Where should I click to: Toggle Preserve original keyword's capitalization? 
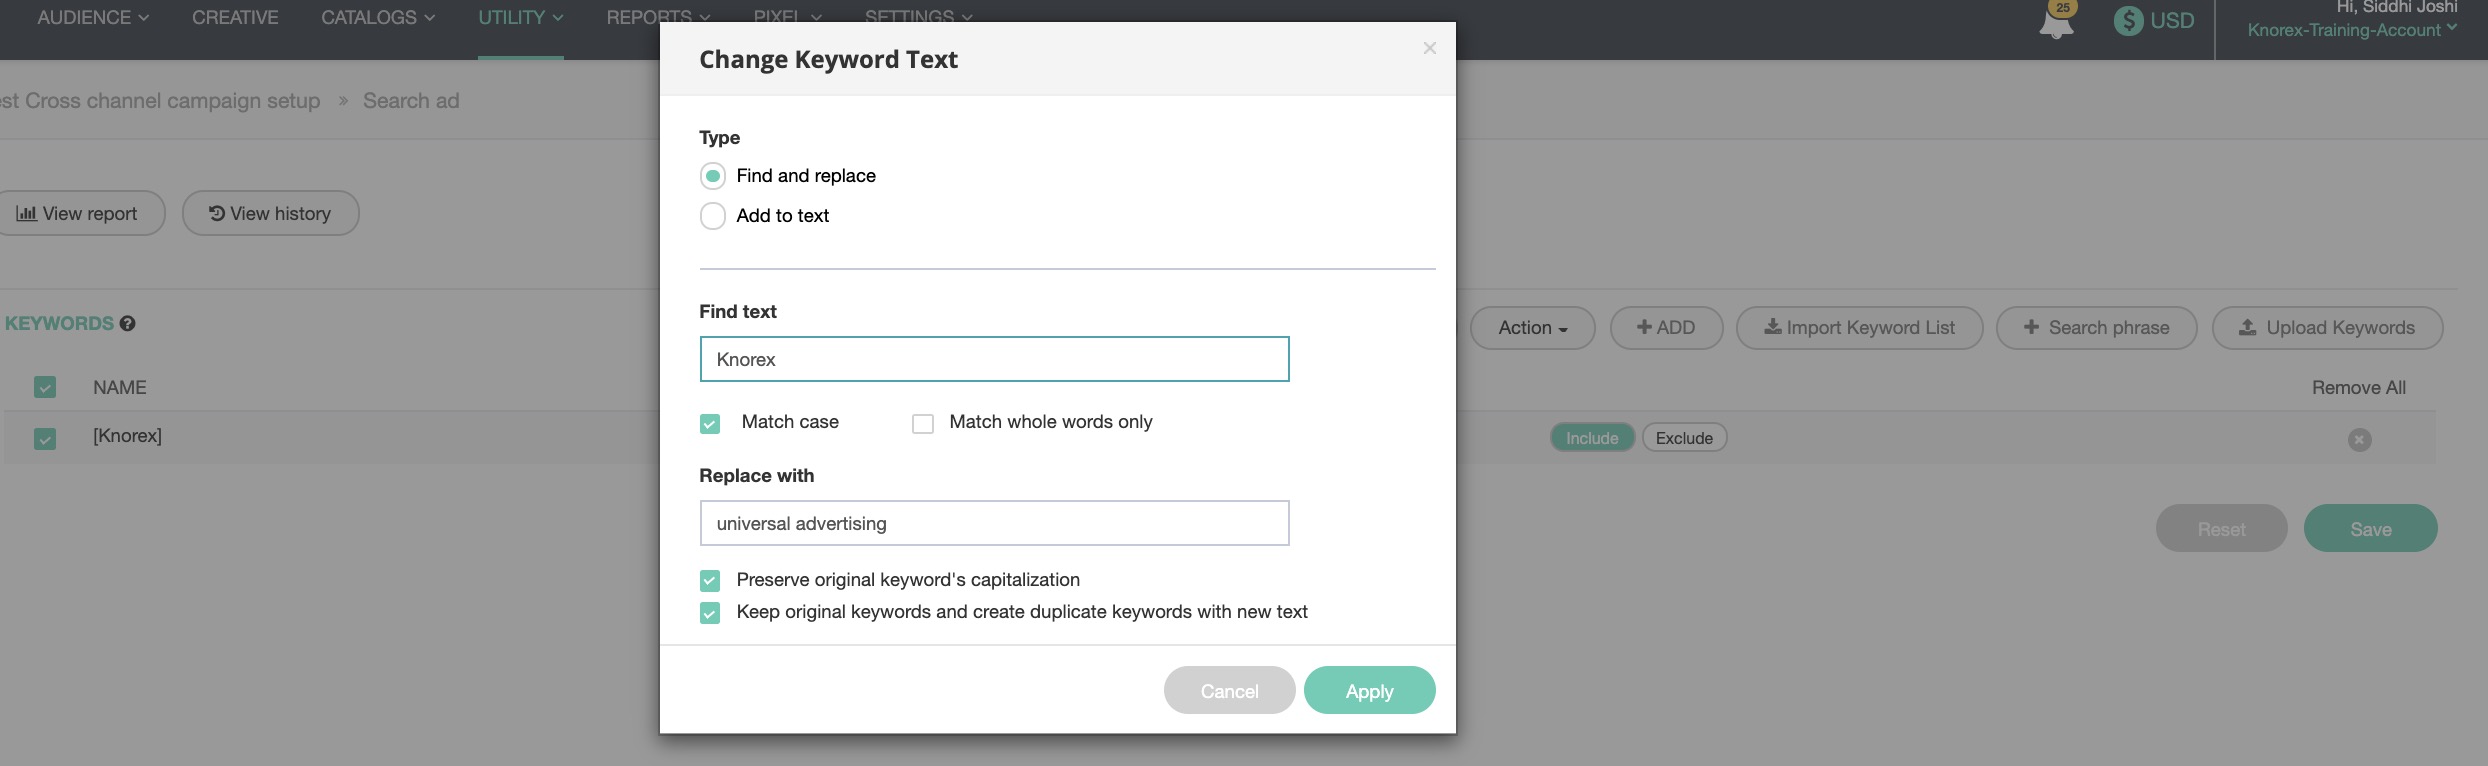(710, 580)
